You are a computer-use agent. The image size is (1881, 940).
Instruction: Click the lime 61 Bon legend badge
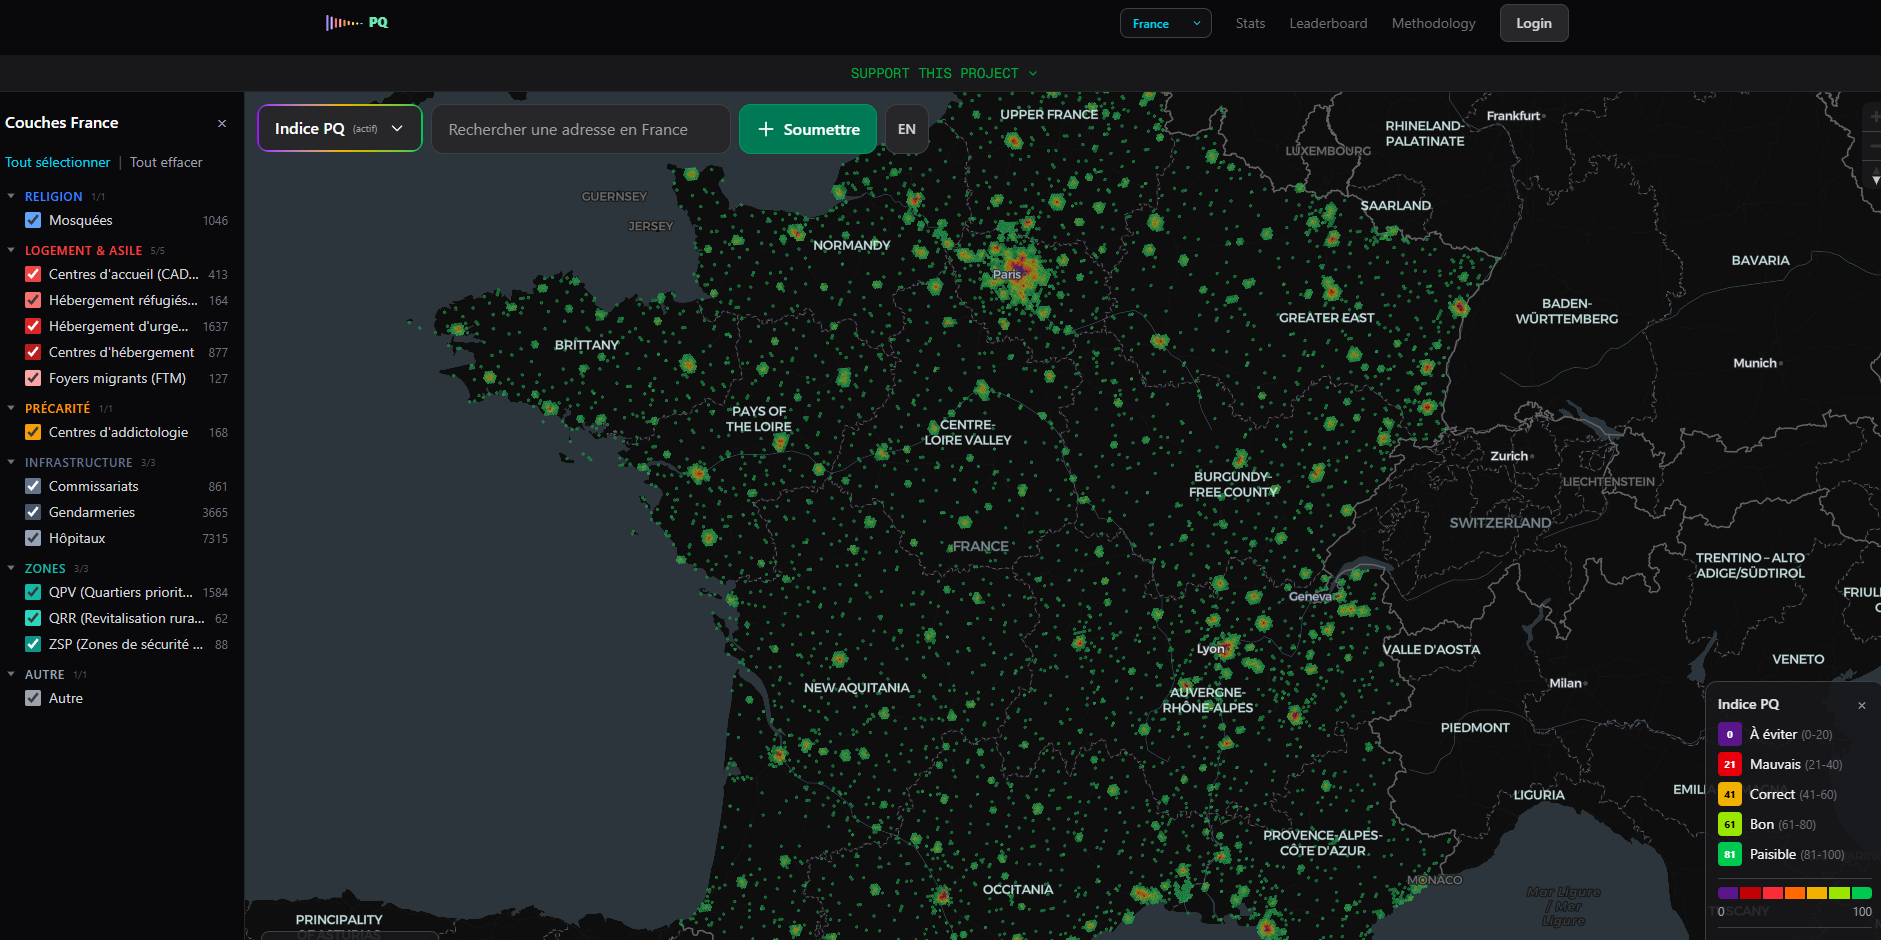pyautogui.click(x=1730, y=824)
